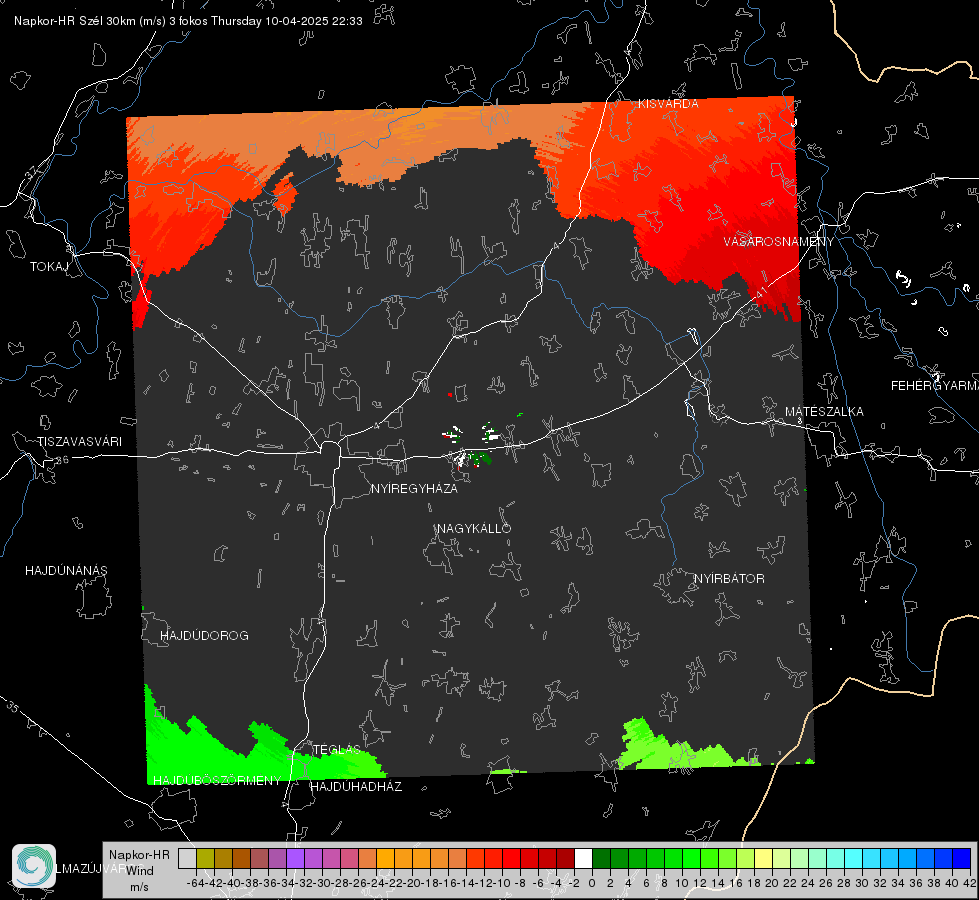The image size is (979, 900).
Task: Pick the white legend swatch before 0
Action: [x=583, y=858]
